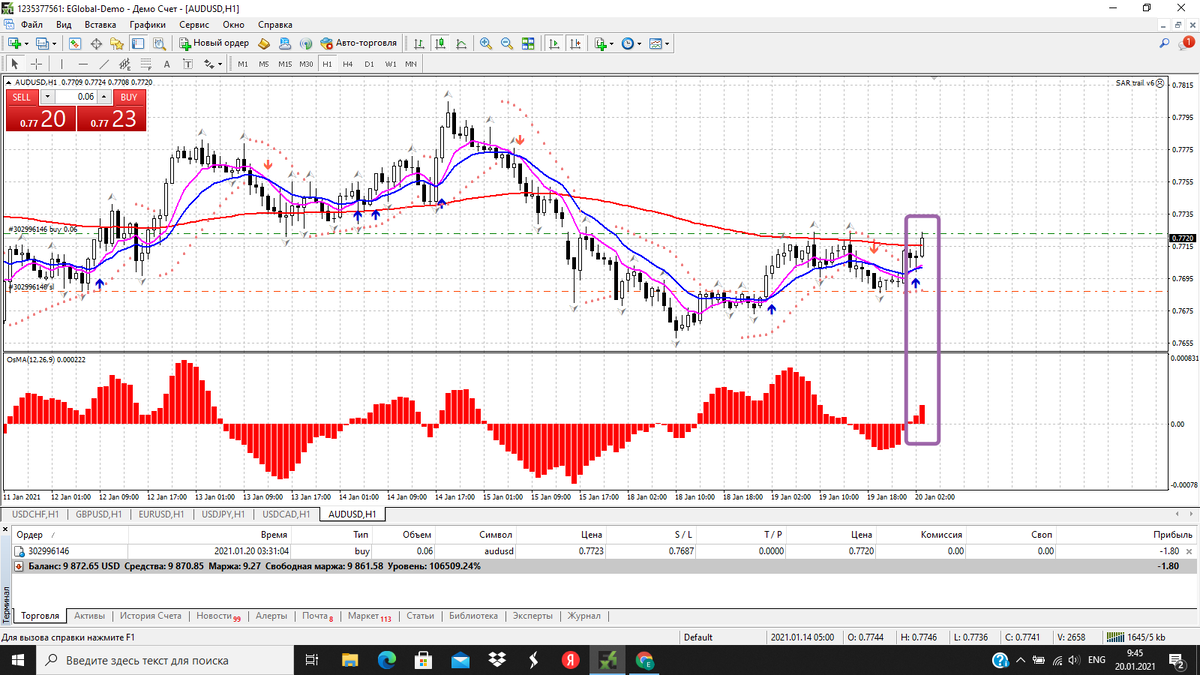This screenshot has width=1200, height=675.
Task: Expand the indicators list dropdown arrow
Action: click(x=611, y=43)
